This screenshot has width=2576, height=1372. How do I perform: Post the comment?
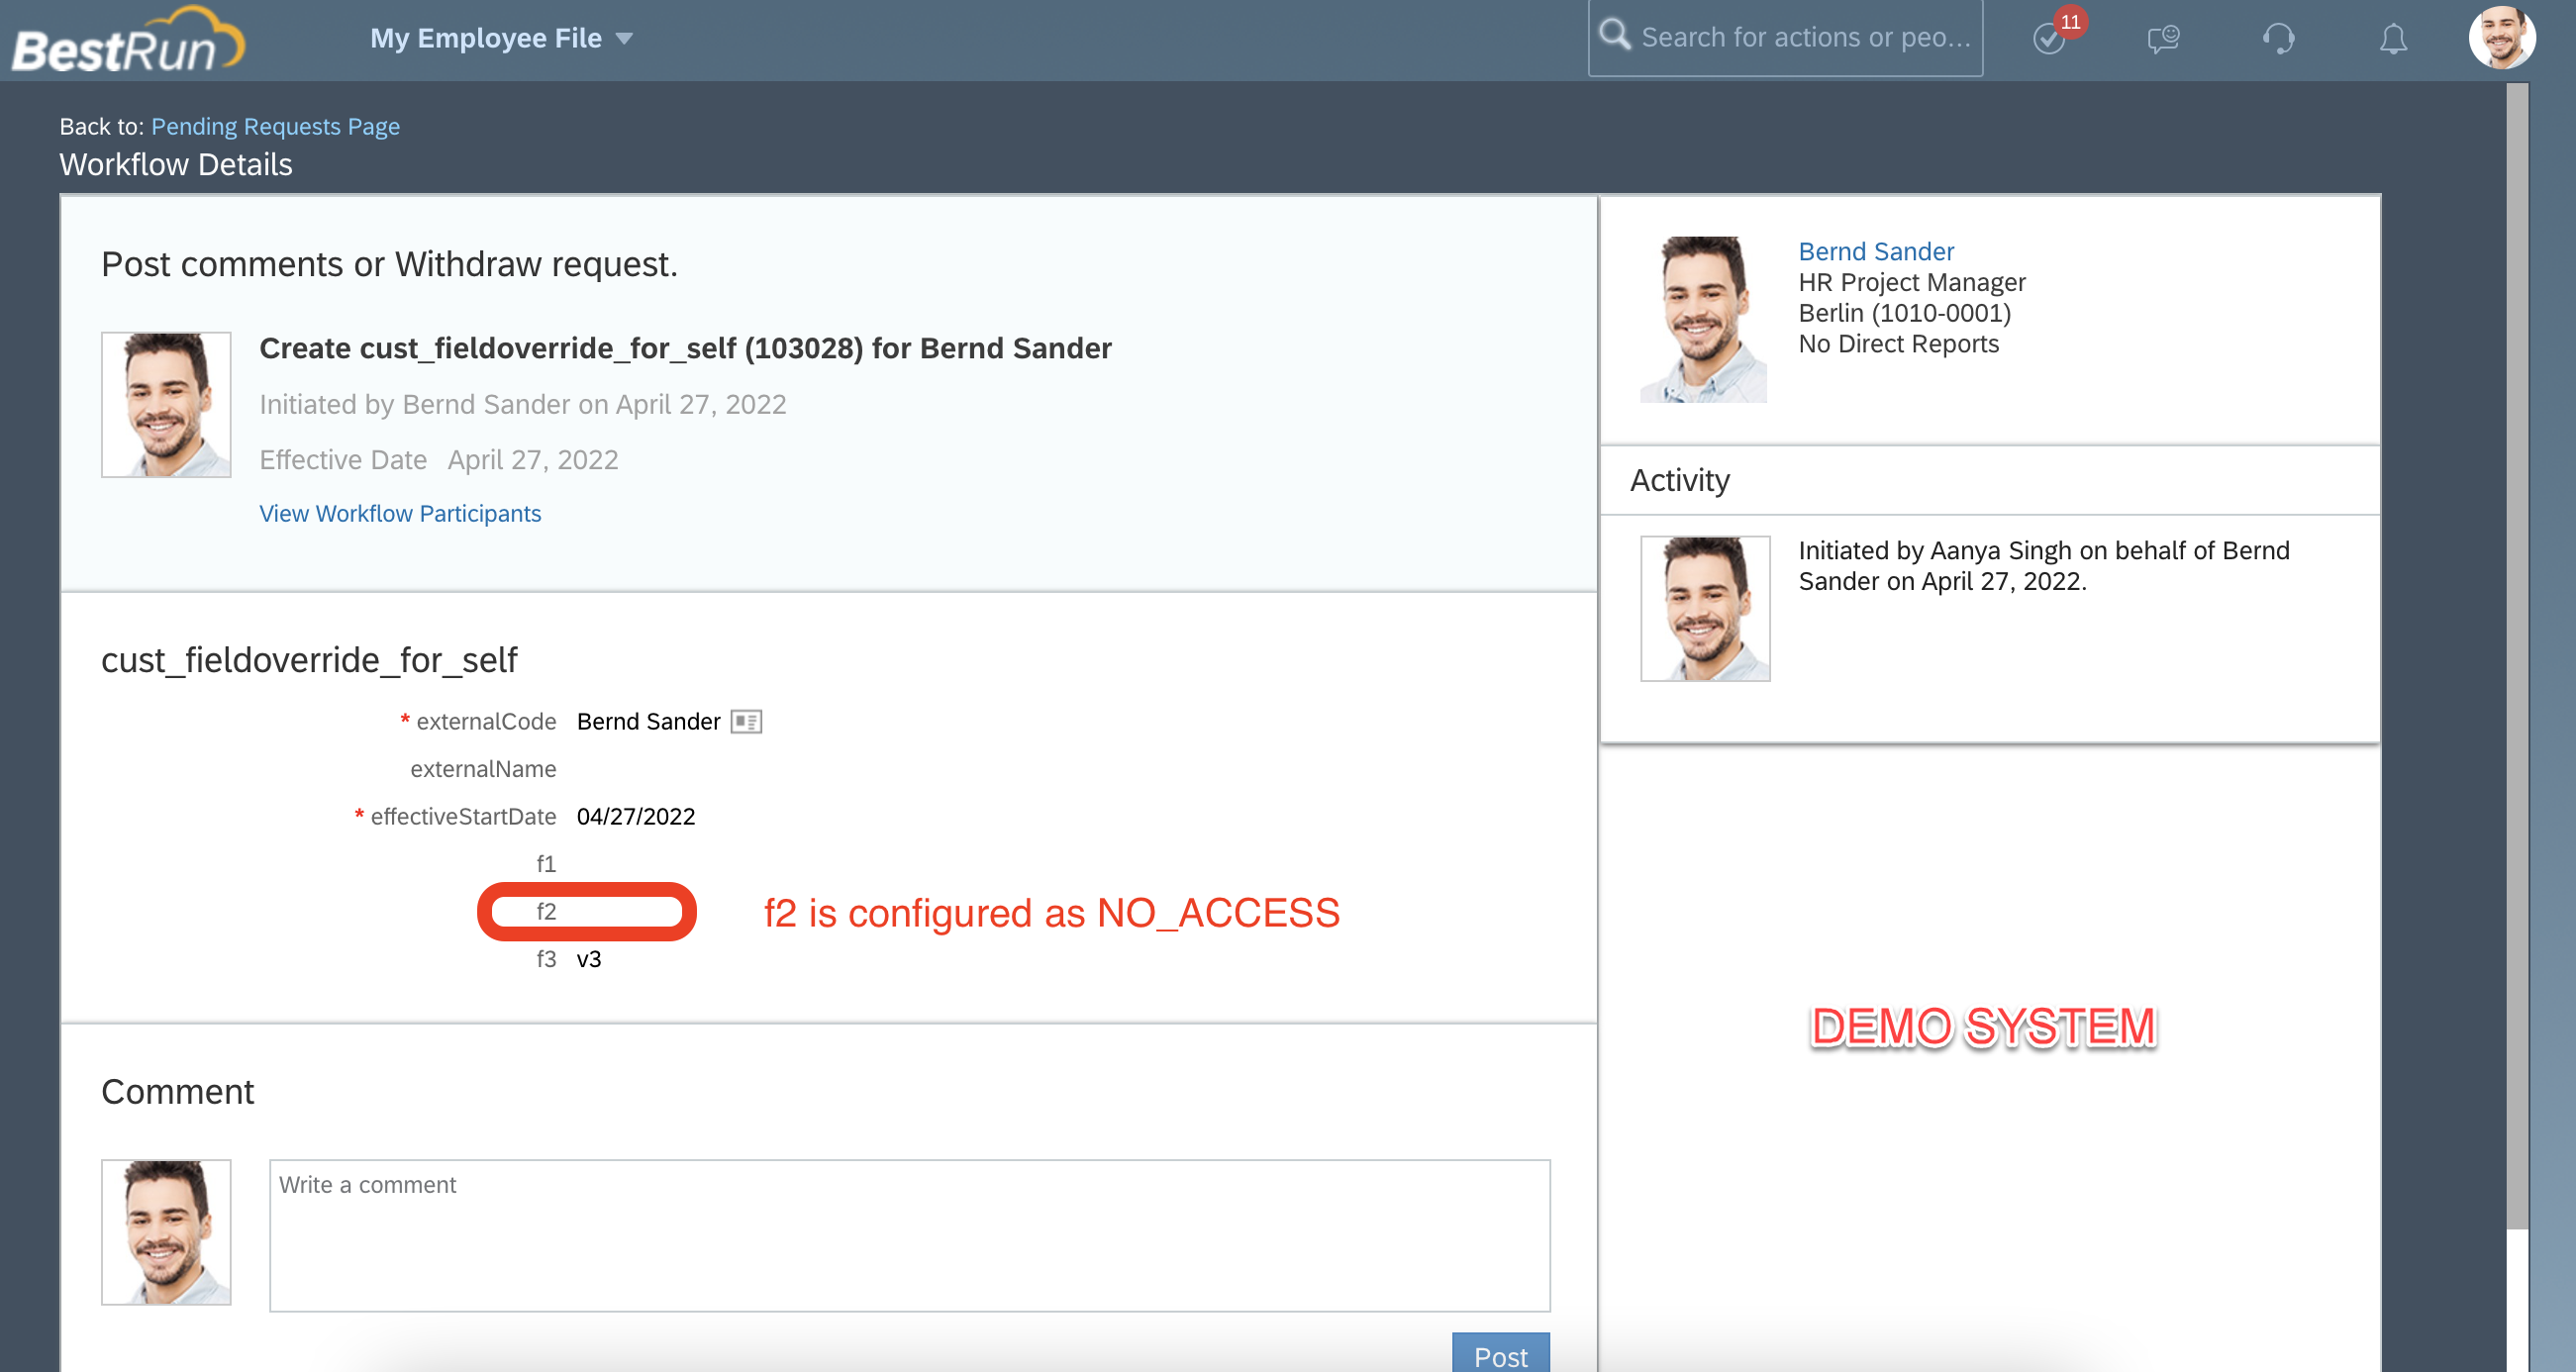pyautogui.click(x=1501, y=1354)
